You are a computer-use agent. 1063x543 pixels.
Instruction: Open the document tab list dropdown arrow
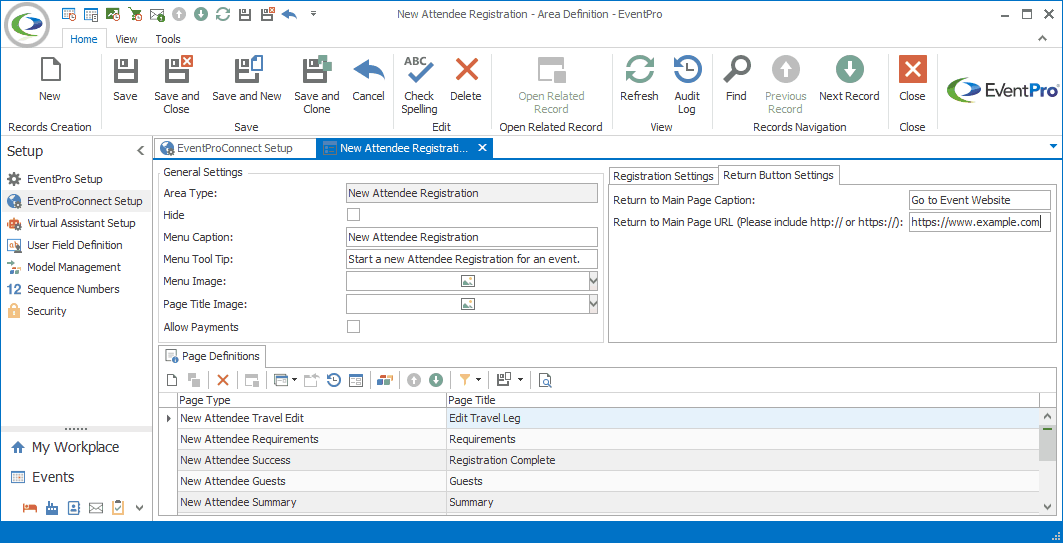pos(1053,146)
